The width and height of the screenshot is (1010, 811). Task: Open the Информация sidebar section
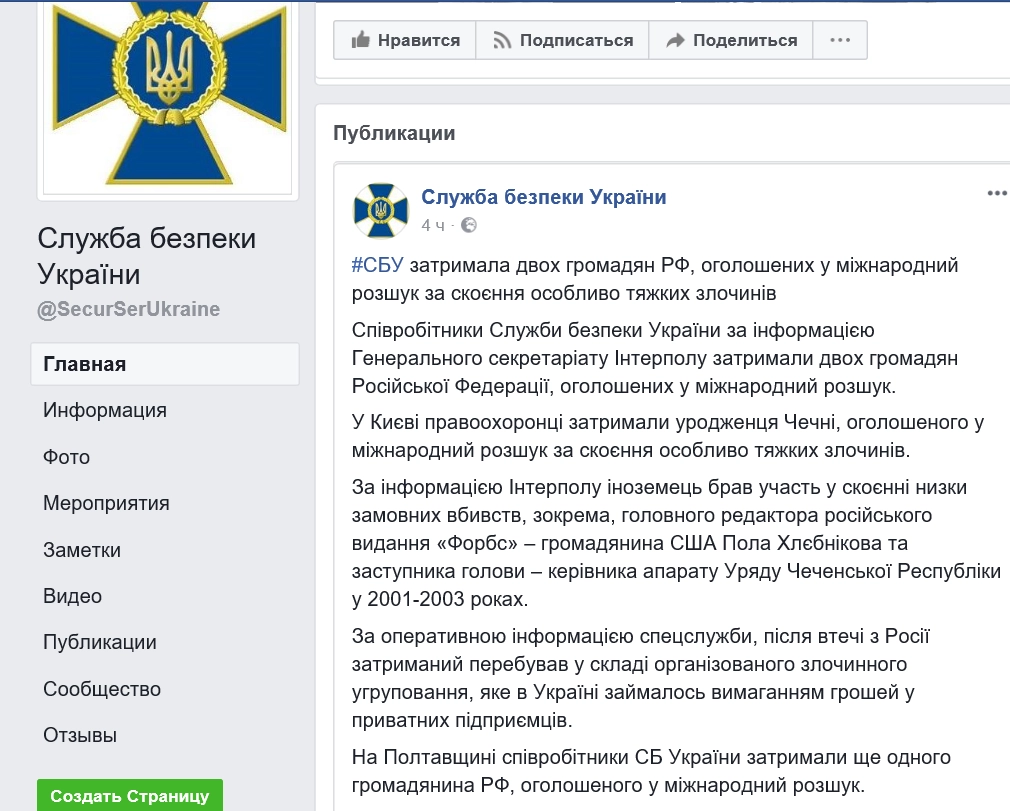[x=105, y=410]
